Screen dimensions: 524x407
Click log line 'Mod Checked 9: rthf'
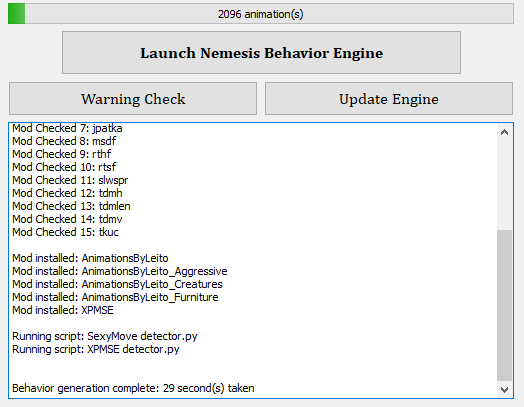pyautogui.click(x=62, y=154)
